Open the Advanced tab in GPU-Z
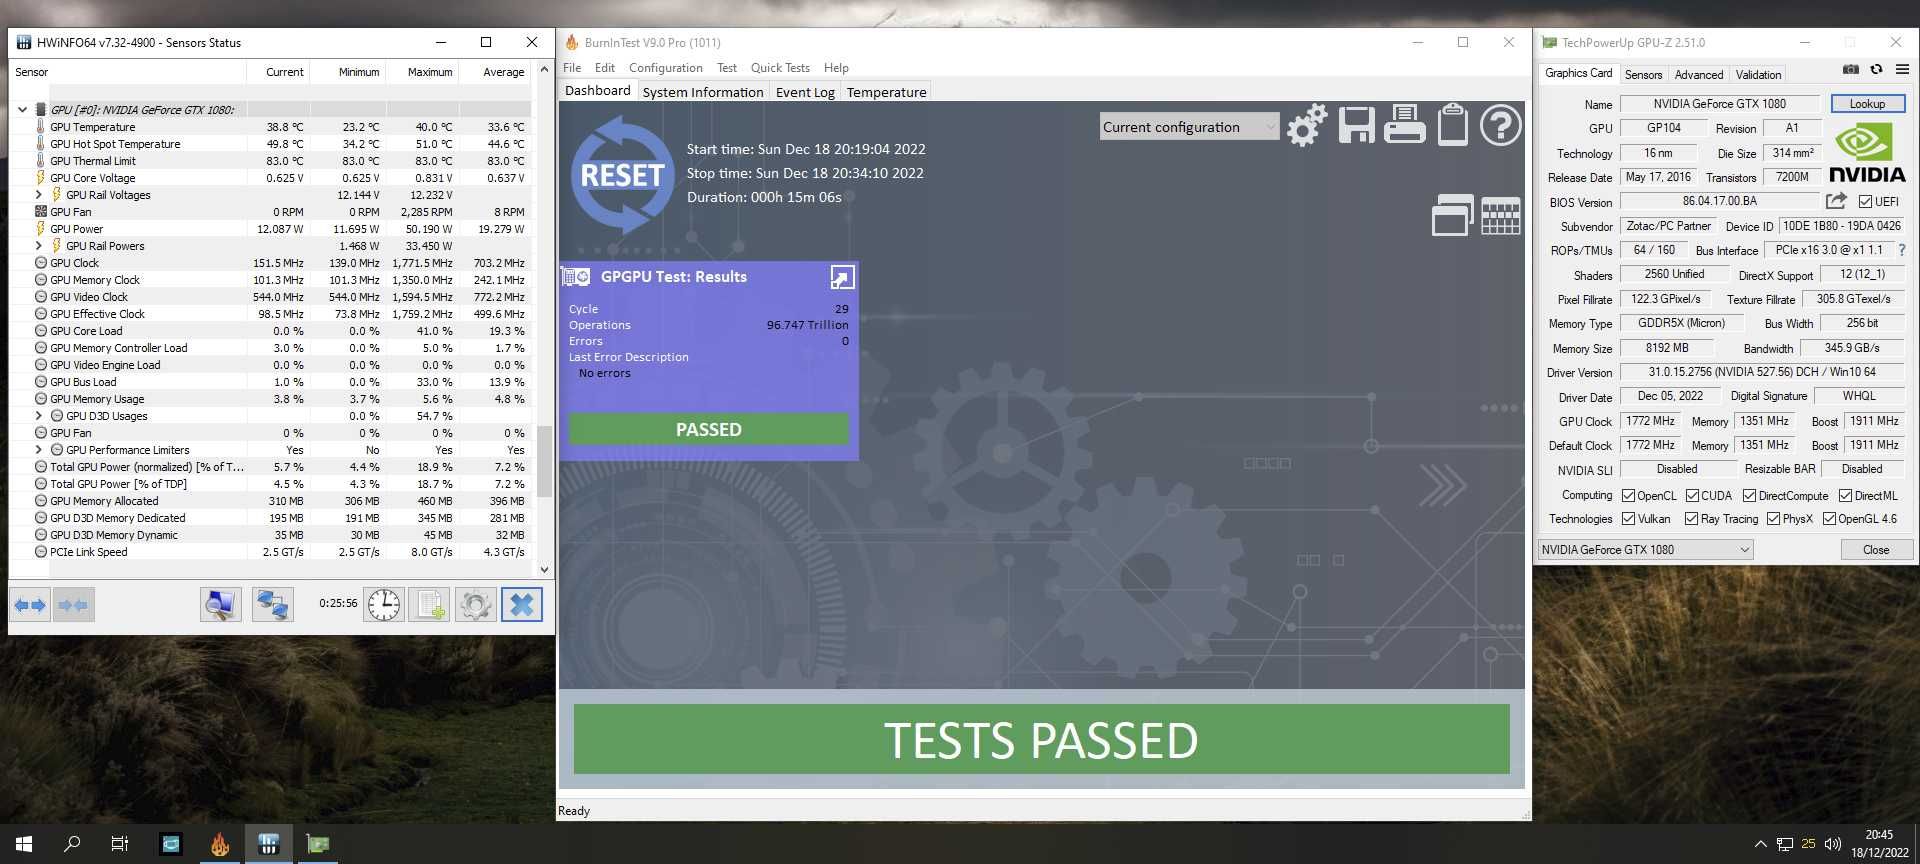The width and height of the screenshot is (1920, 864). (1698, 75)
